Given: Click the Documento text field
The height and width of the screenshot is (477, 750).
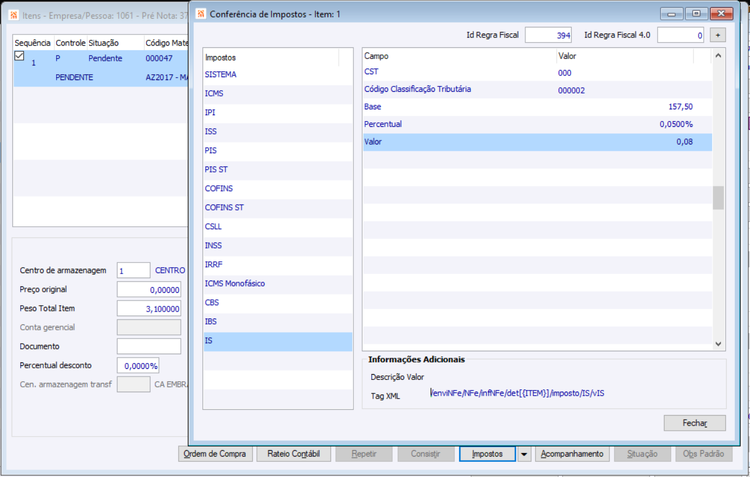Looking at the screenshot, I should click(149, 346).
